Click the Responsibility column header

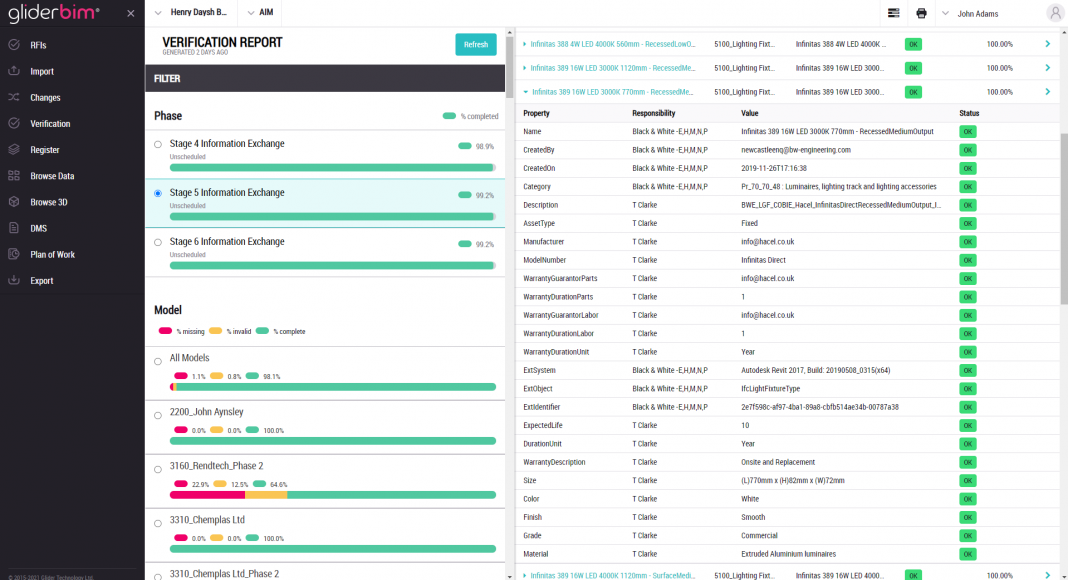pyautogui.click(x=653, y=114)
